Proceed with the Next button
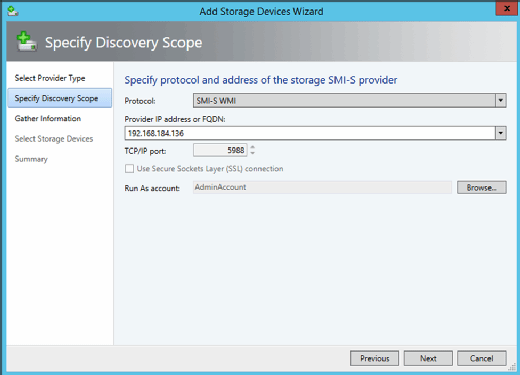The image size is (520, 375). tap(428, 358)
